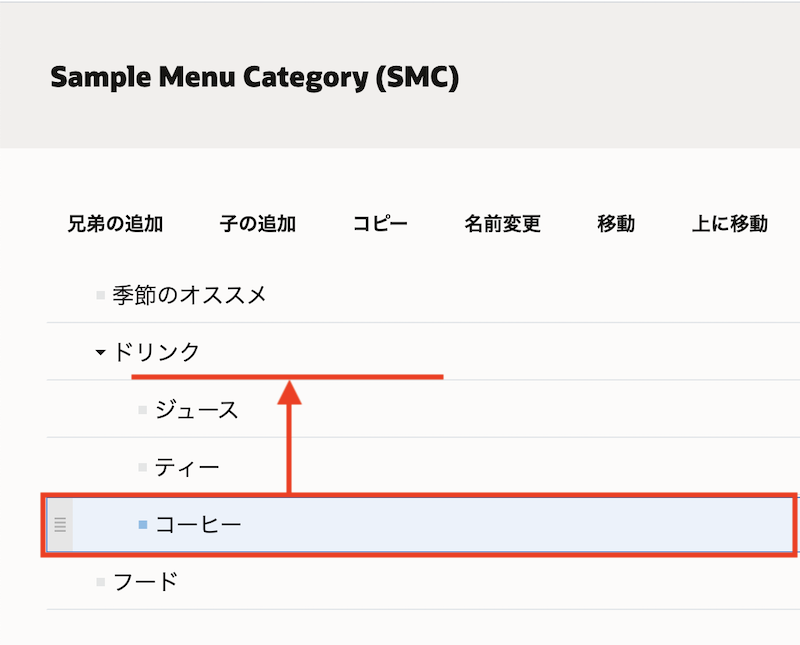Screen dimensions: 800x645
Task: Click the blue bullet icon beside コーヒー
Action: coord(143,524)
